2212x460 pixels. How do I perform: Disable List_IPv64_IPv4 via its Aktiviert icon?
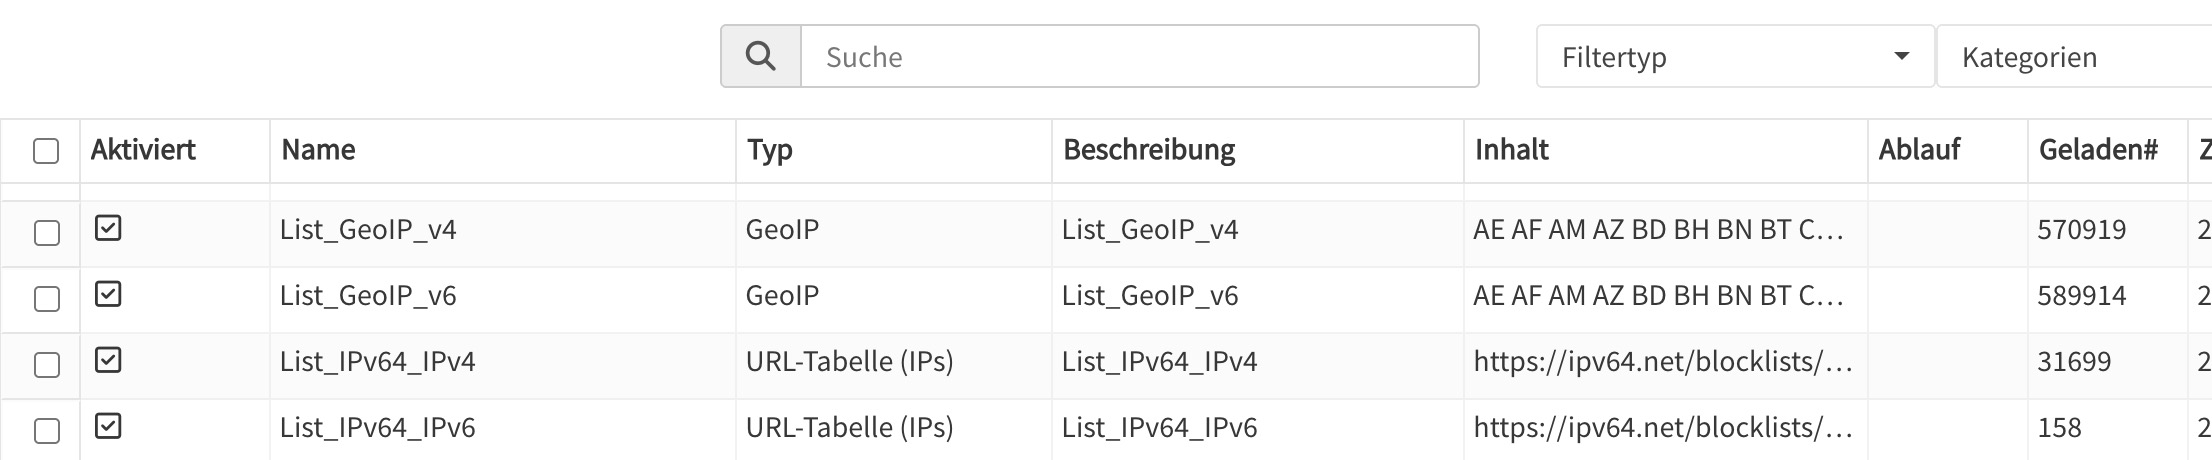108,360
